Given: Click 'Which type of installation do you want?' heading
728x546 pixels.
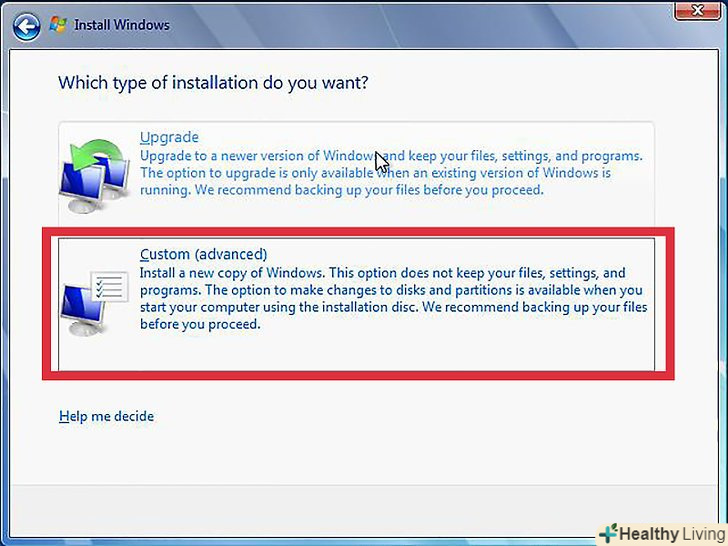Looking at the screenshot, I should [x=213, y=83].
